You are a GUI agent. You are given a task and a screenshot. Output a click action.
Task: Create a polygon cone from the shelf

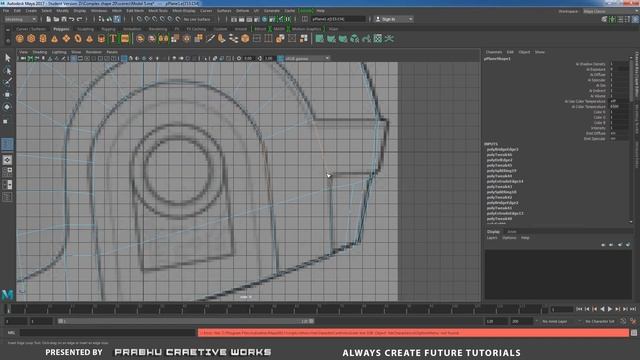54,39
